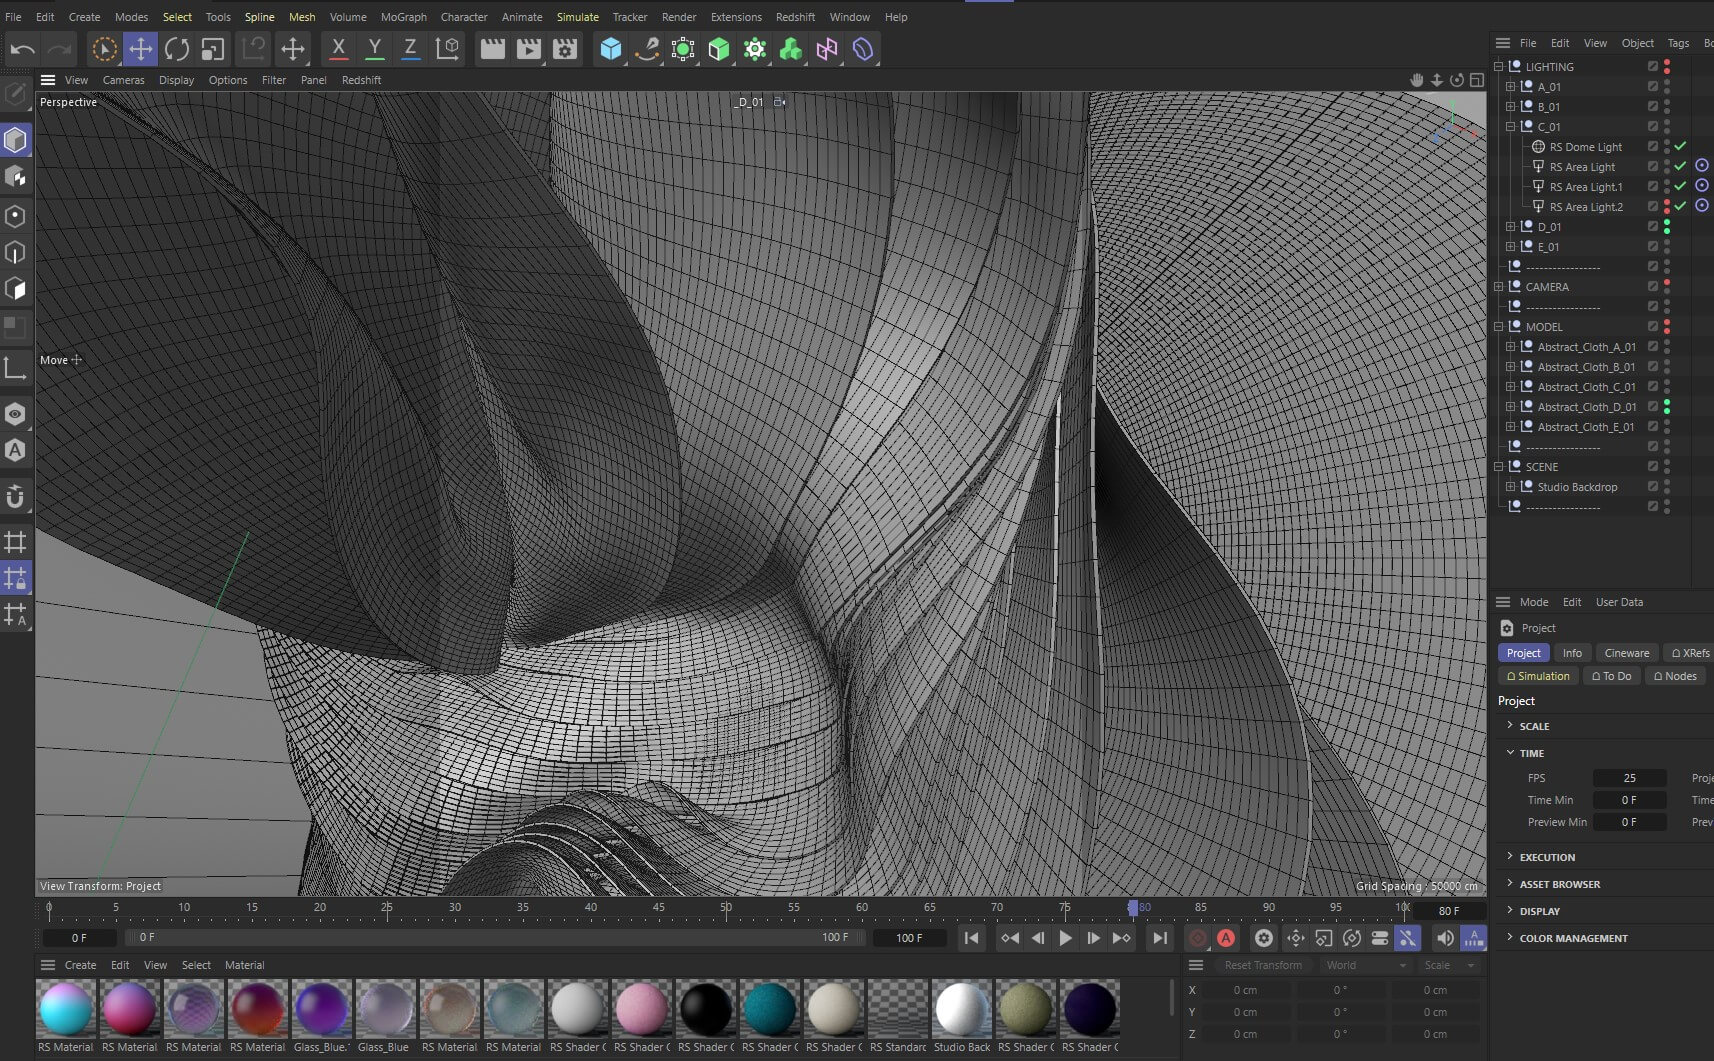The image size is (1714, 1061).
Task: Open Edit Render Settings clapperboard icon
Action: (565, 49)
